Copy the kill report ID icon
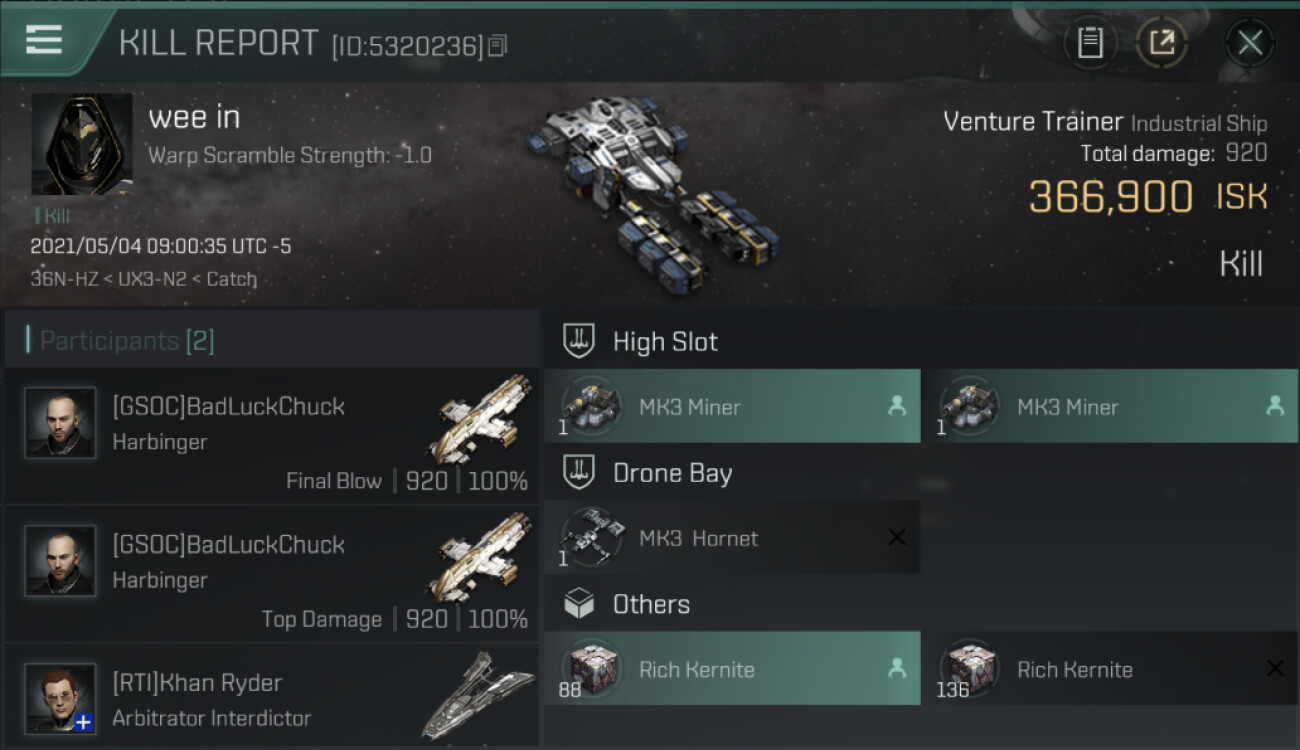The image size is (1300, 750). [x=497, y=46]
